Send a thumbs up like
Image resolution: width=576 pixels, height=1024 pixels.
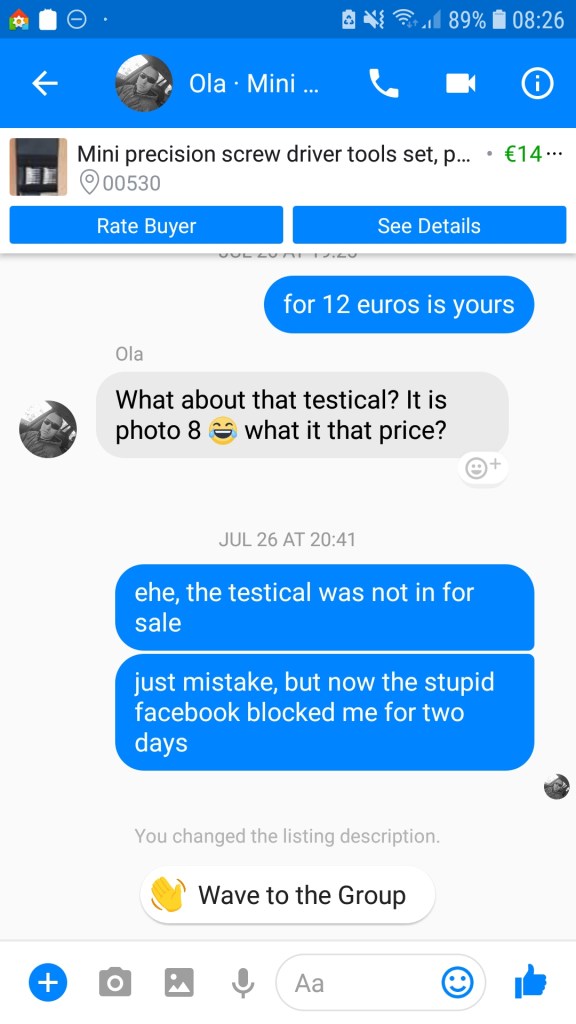point(531,982)
